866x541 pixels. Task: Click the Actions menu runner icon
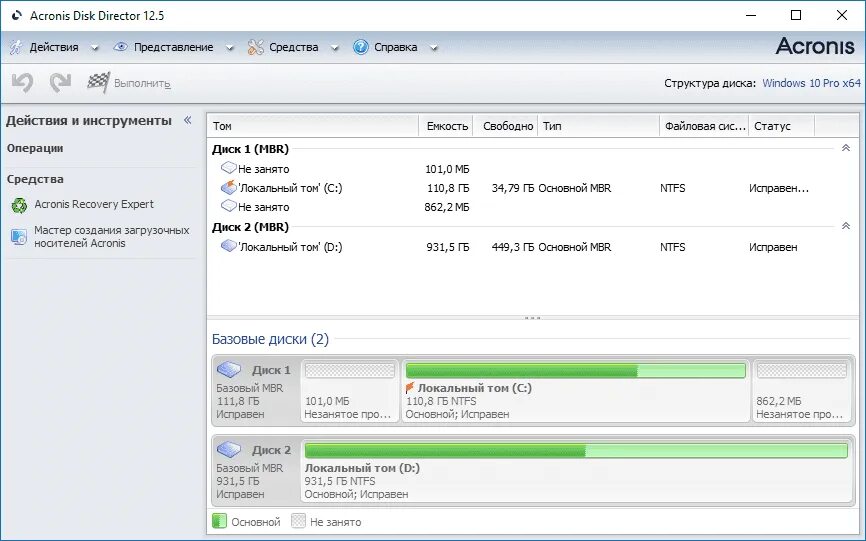tap(16, 47)
